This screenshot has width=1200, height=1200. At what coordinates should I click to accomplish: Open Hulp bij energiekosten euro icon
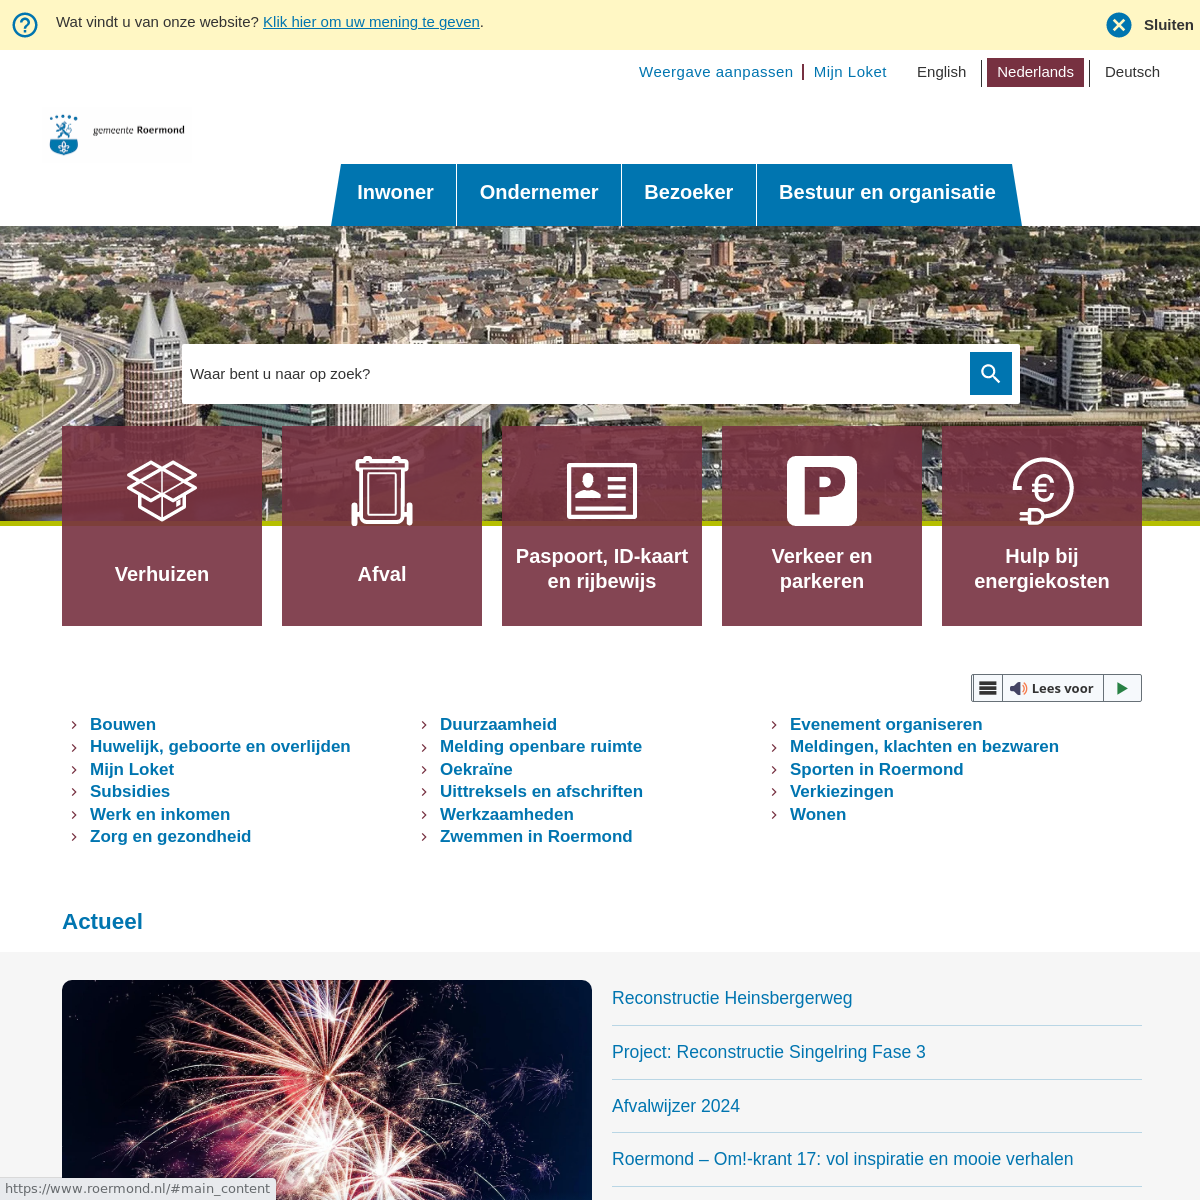point(1042,491)
